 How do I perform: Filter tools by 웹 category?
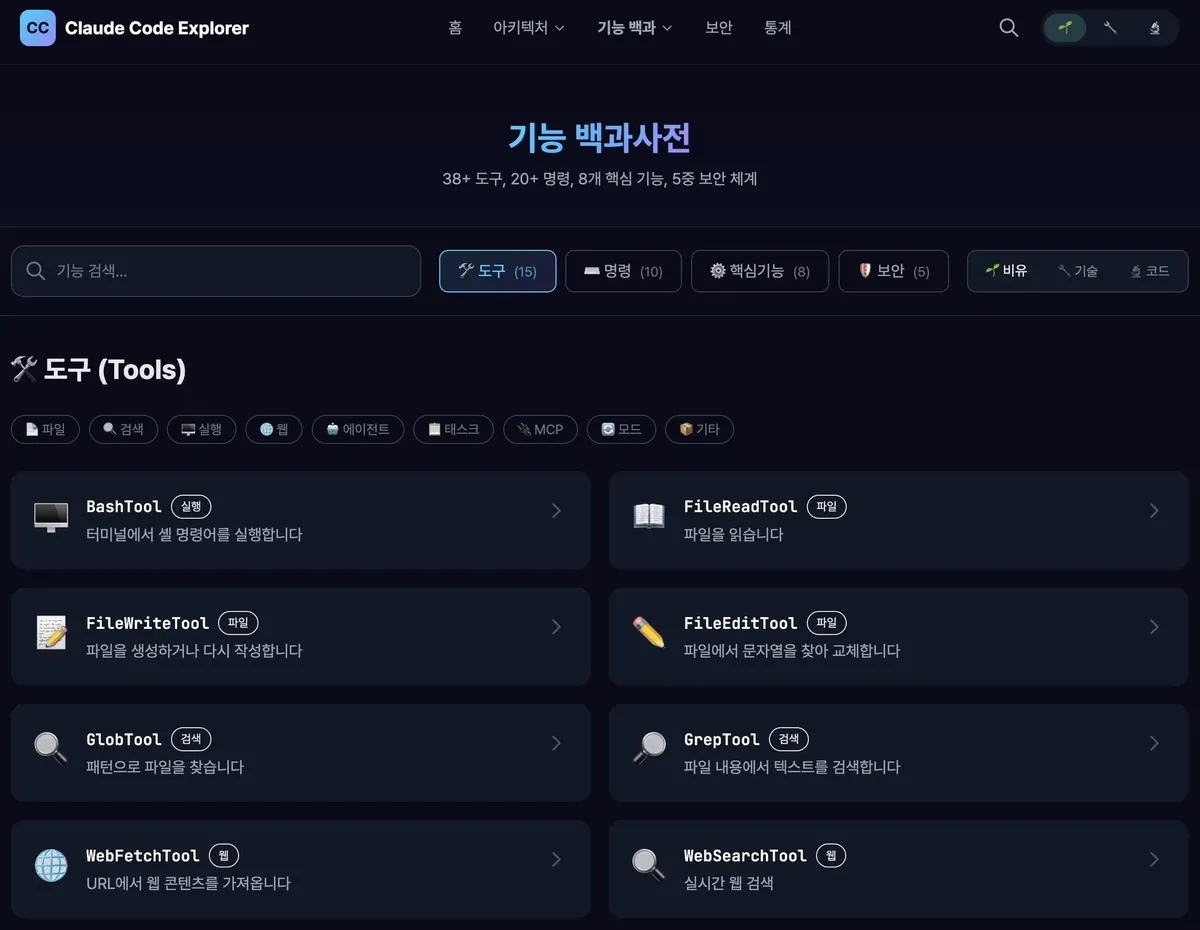click(274, 429)
